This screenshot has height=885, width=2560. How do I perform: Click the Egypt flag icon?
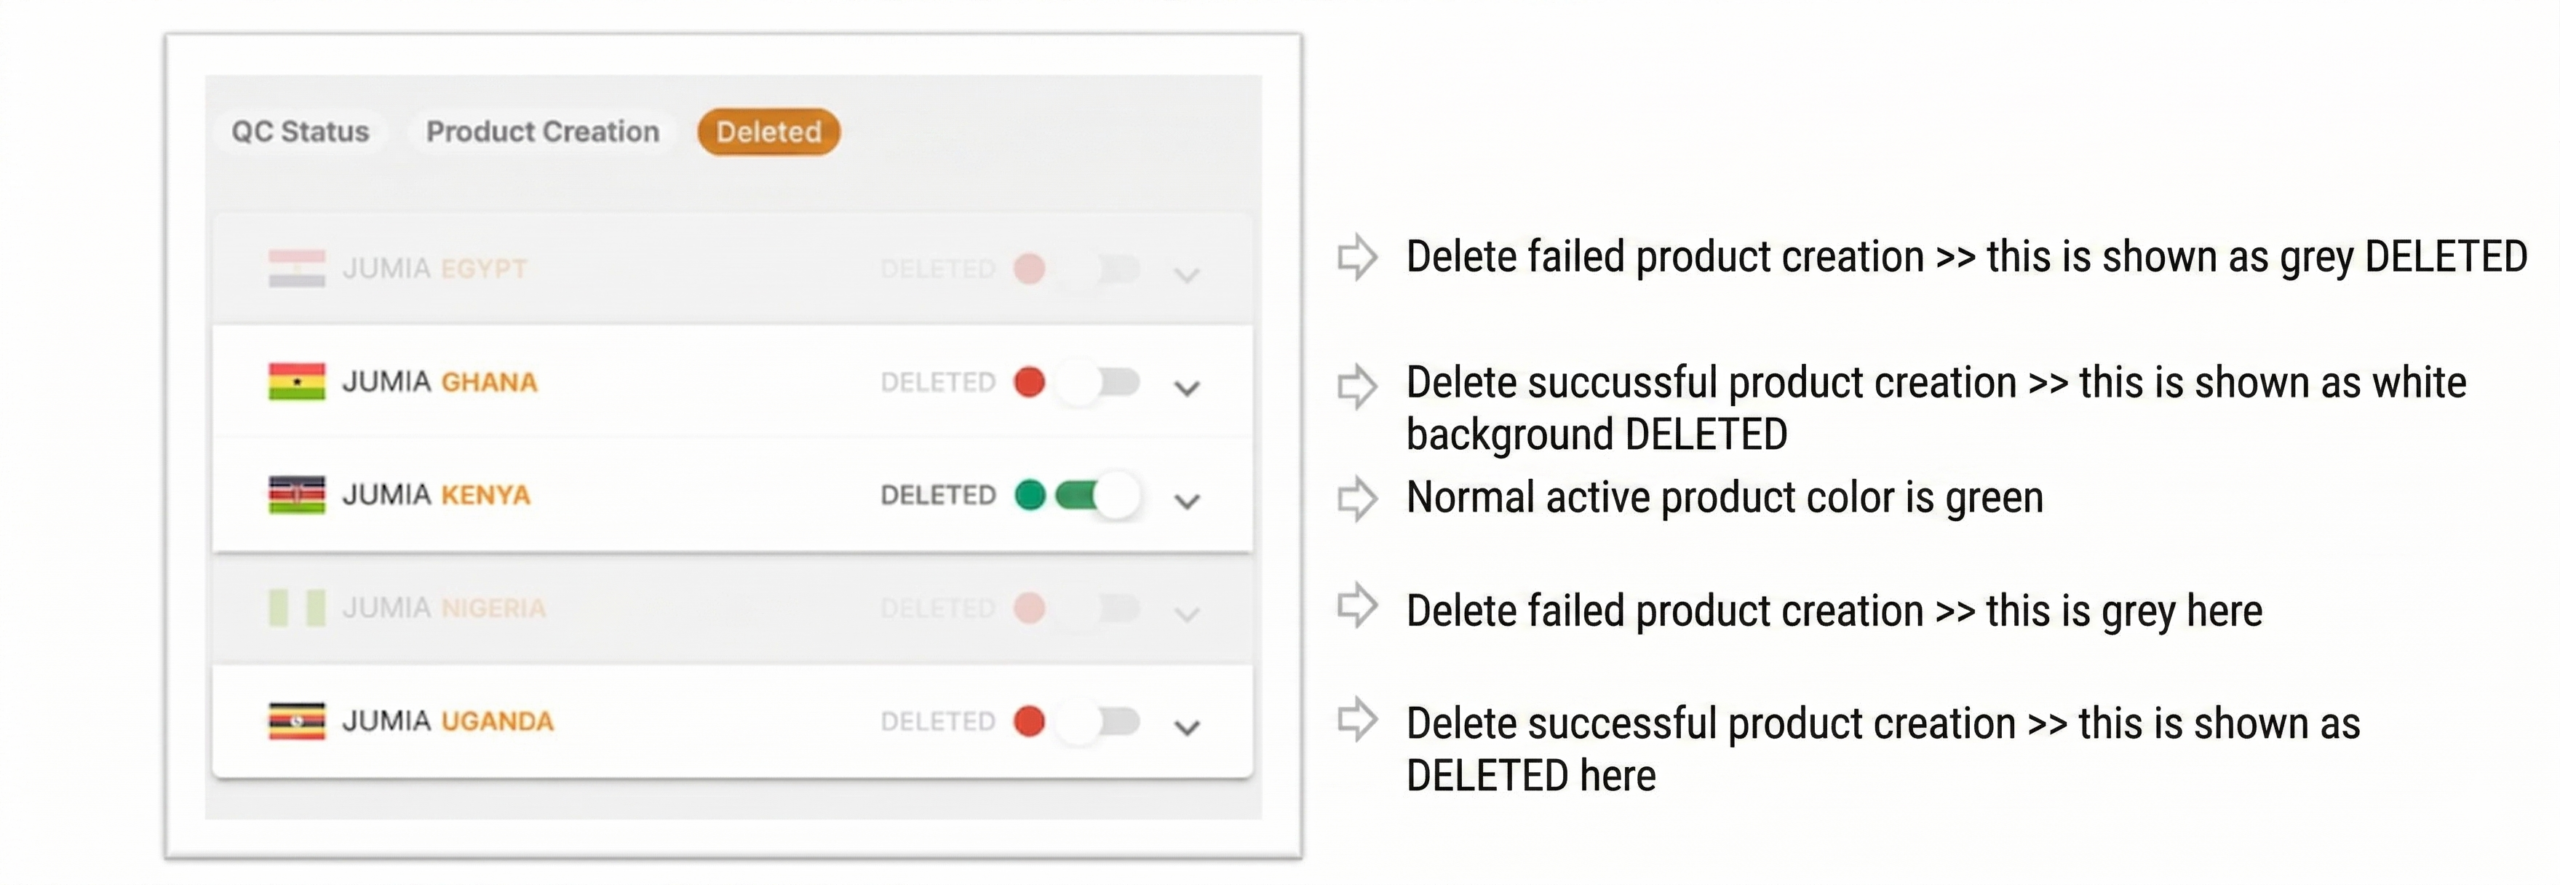point(297,268)
